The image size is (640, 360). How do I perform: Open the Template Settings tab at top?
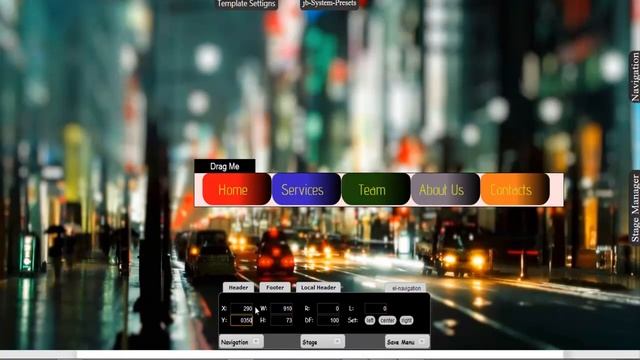tap(247, 4)
